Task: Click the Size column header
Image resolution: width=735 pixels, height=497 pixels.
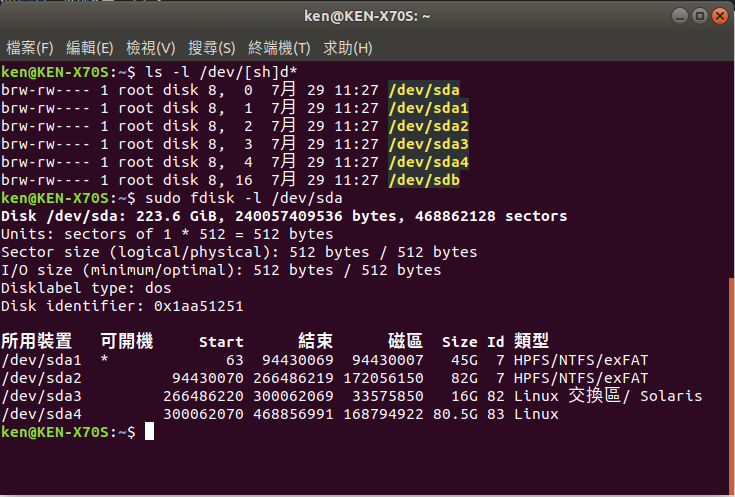Action: pos(460,342)
